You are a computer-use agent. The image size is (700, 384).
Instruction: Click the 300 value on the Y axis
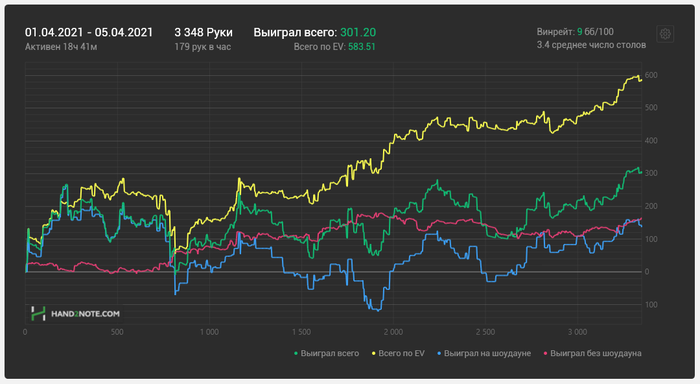[651, 173]
